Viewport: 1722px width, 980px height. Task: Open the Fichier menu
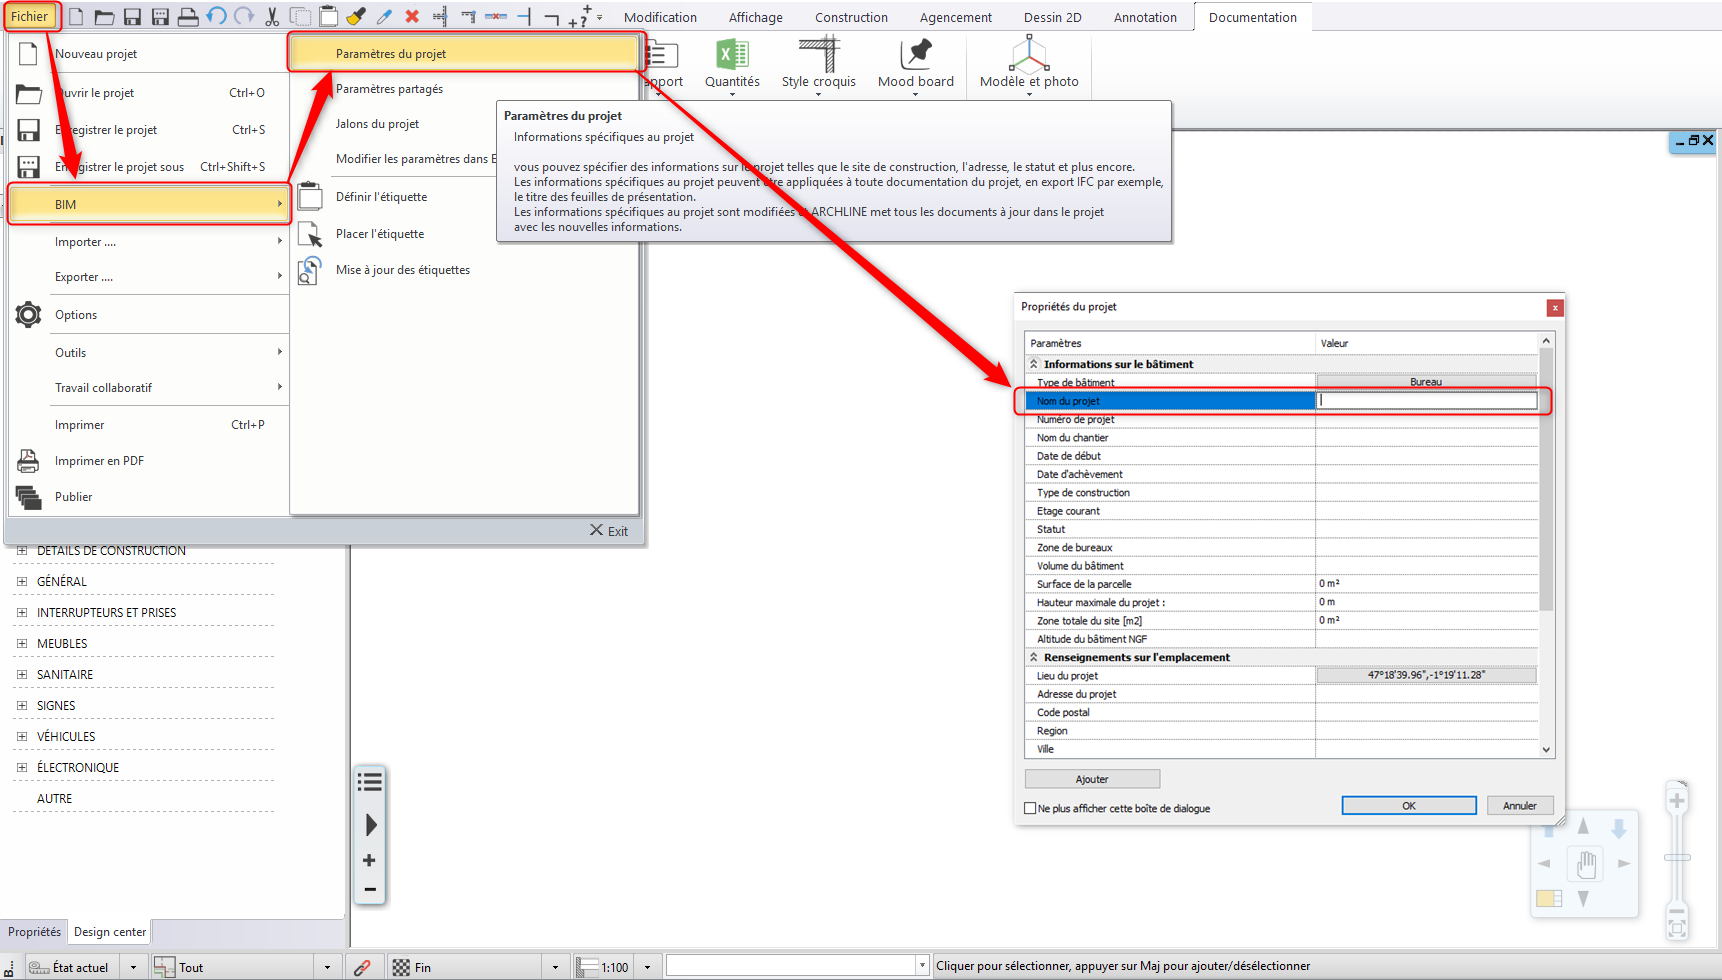tap(30, 16)
